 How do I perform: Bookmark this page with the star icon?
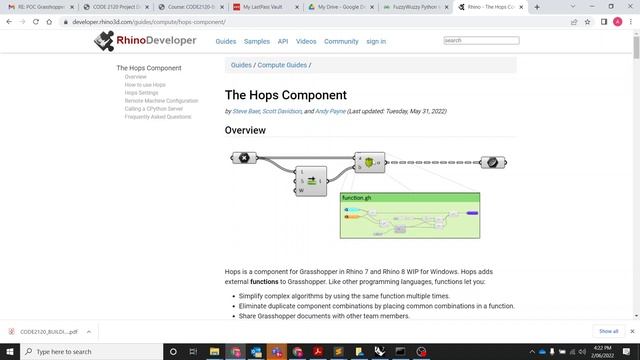point(587,22)
